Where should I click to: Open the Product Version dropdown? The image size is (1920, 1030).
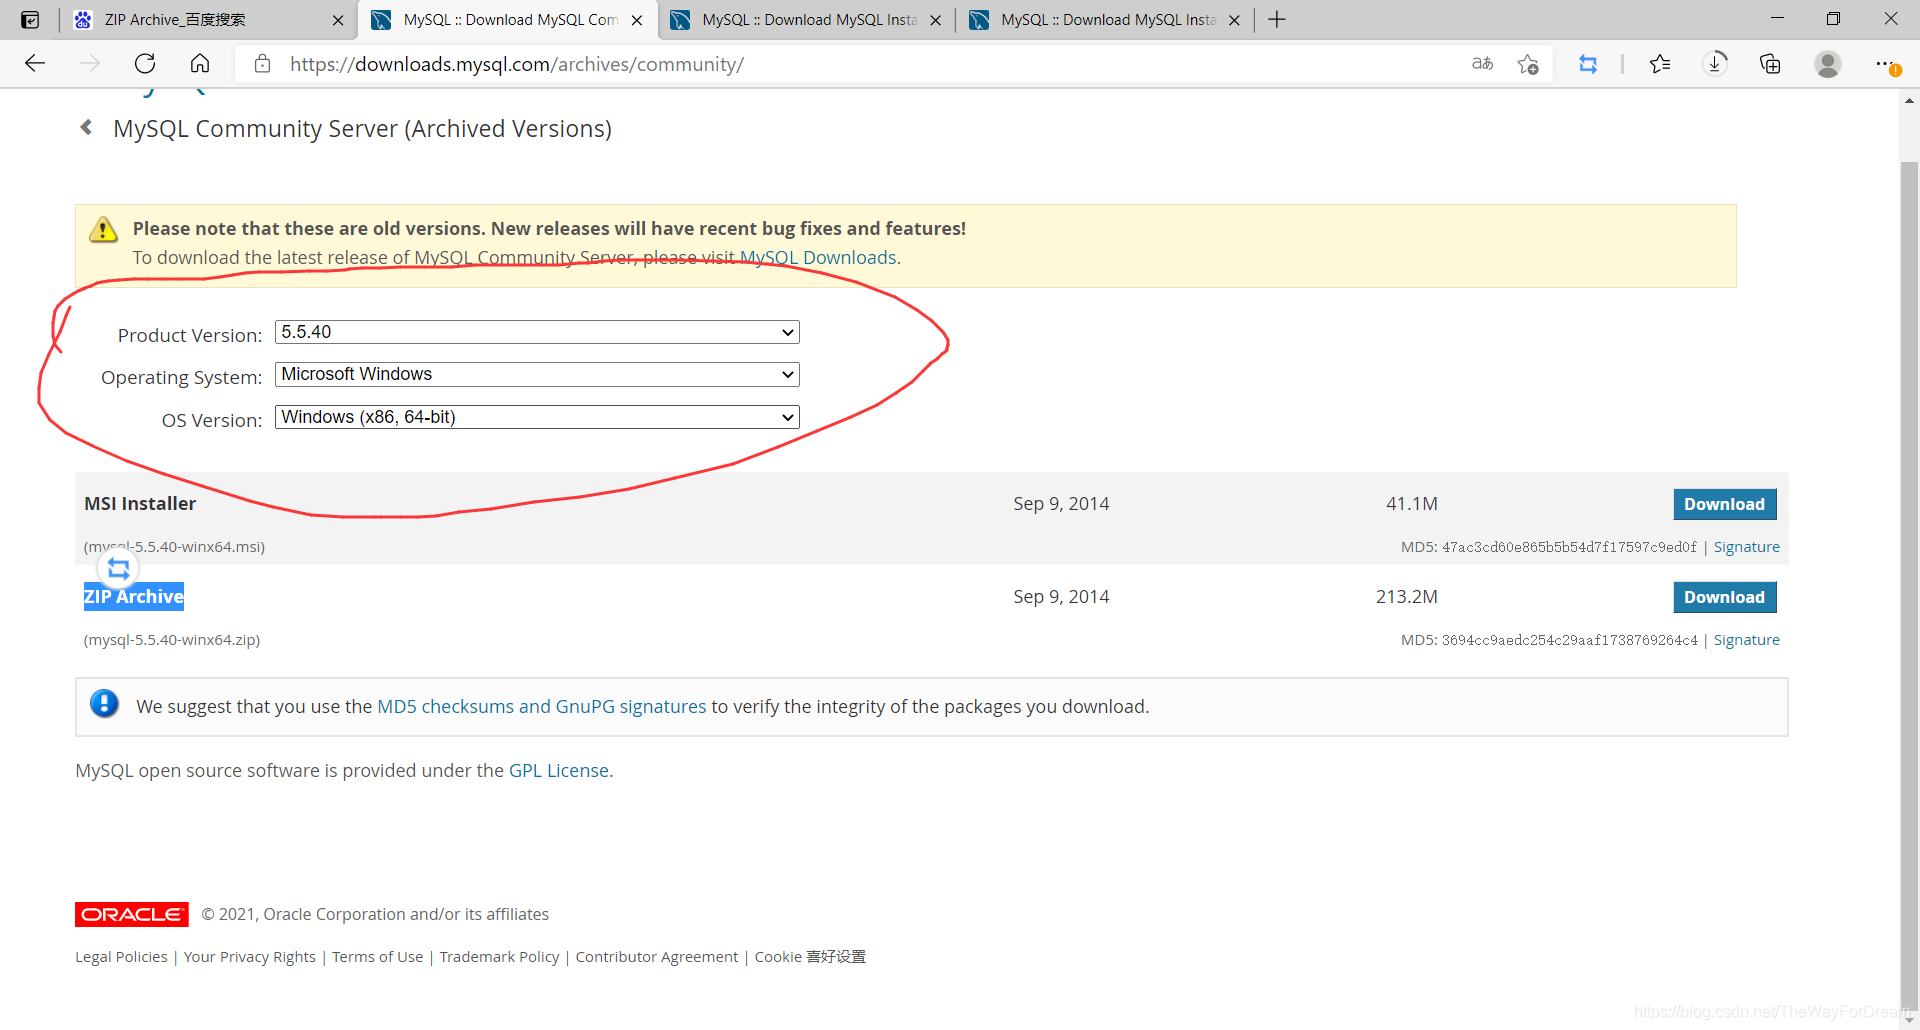tap(537, 332)
